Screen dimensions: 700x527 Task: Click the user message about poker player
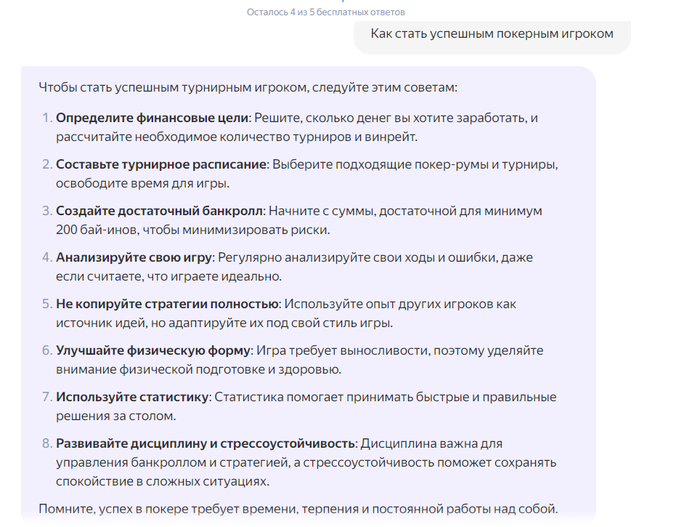click(494, 35)
